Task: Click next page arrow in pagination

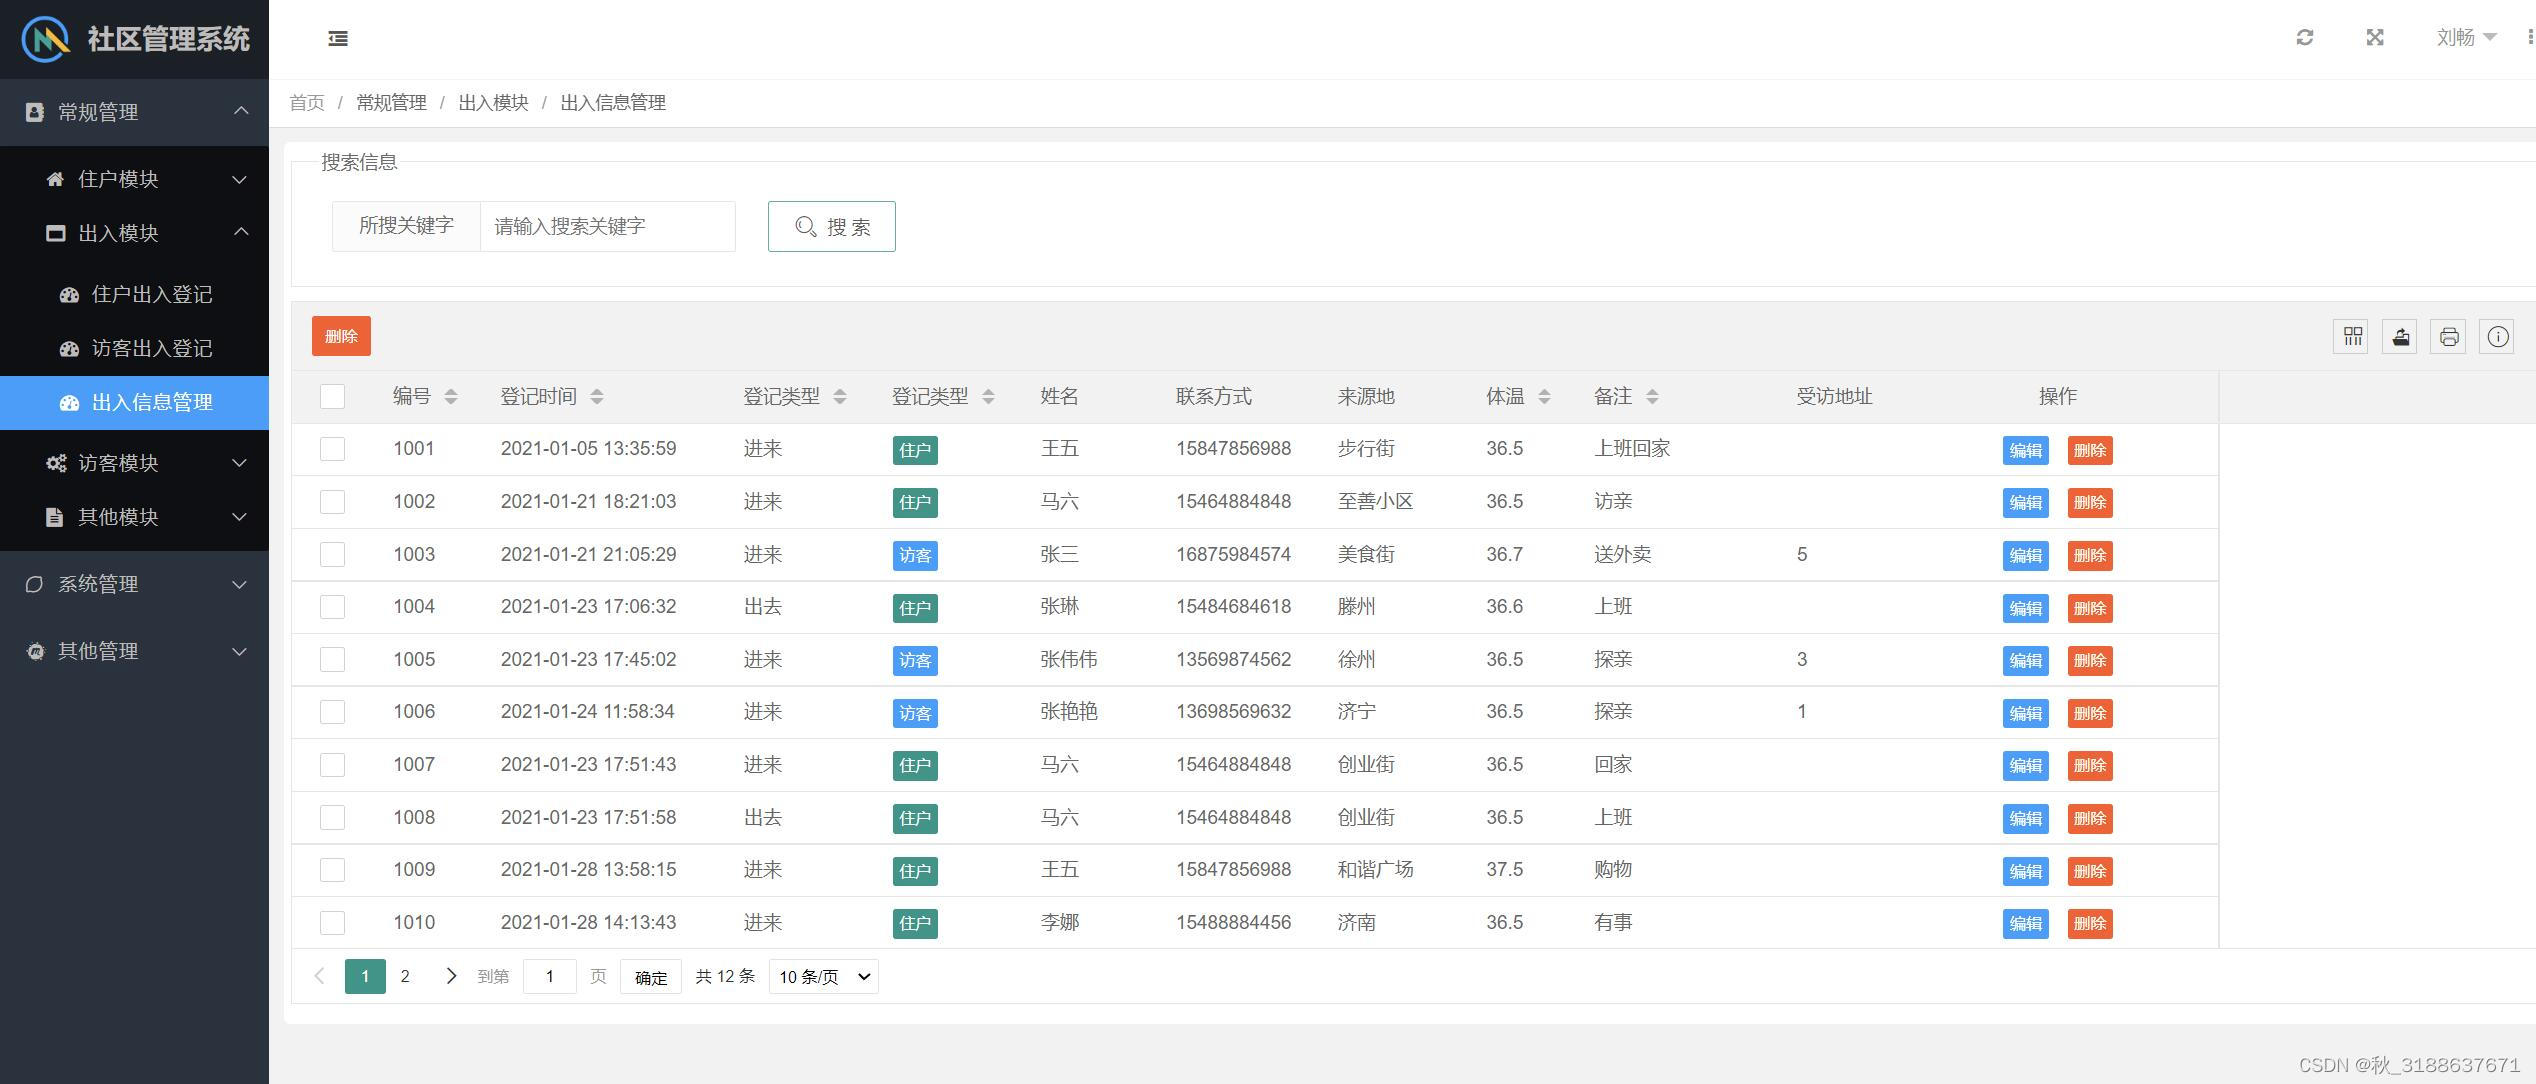Action: 451,976
